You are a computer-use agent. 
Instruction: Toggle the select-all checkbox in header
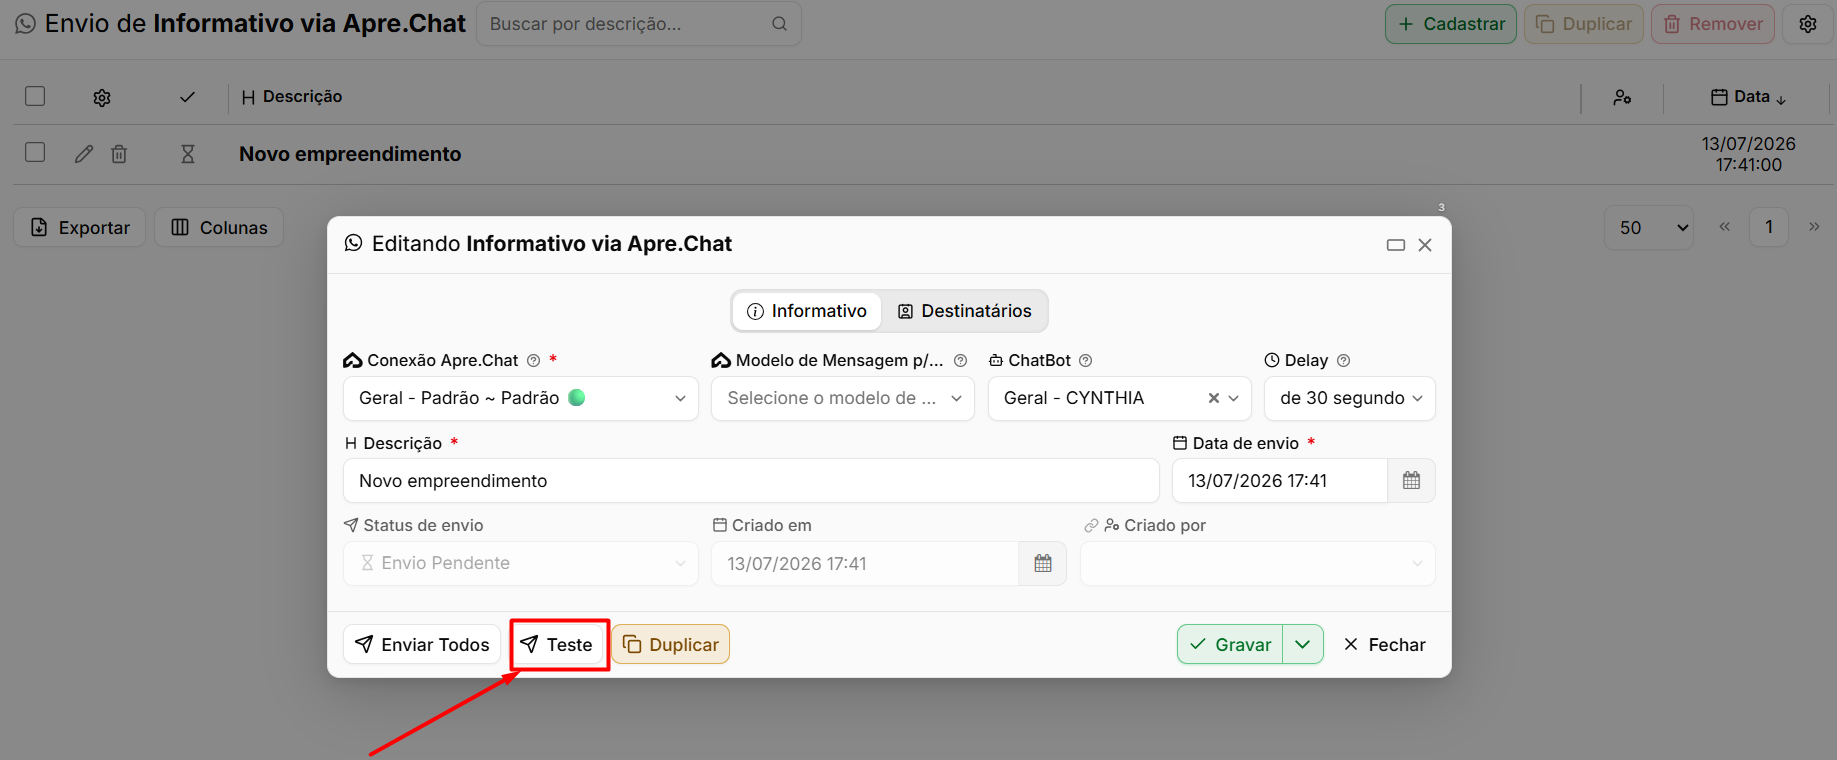[35, 96]
